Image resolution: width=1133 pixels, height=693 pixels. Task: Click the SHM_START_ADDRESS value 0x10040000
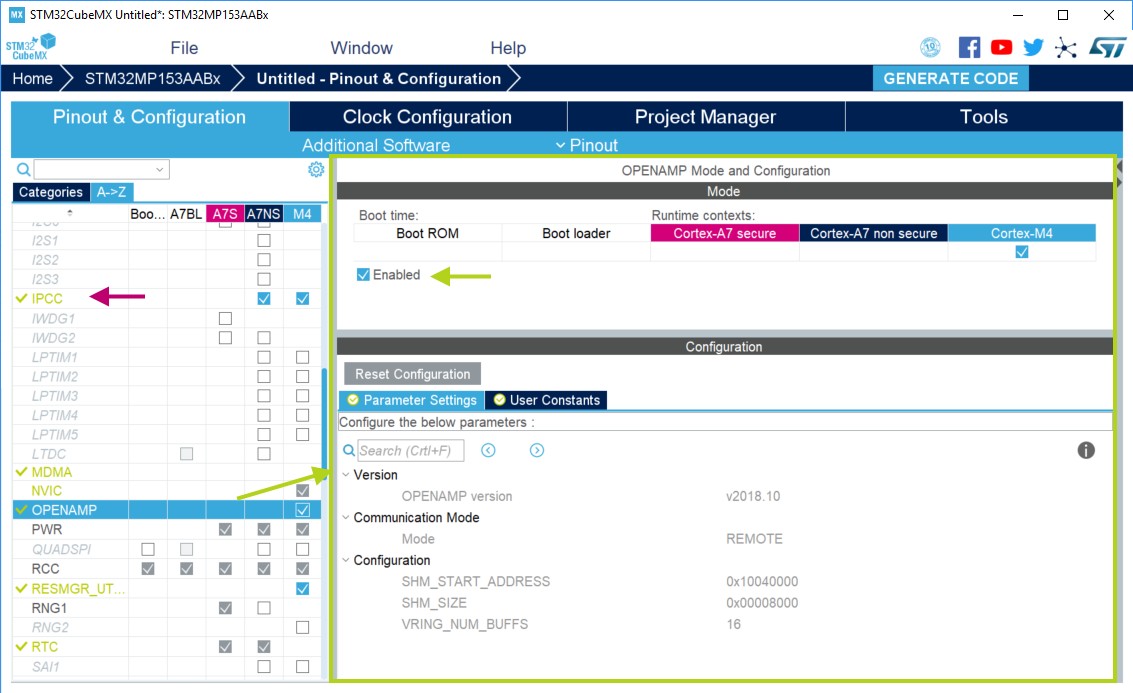click(x=762, y=581)
